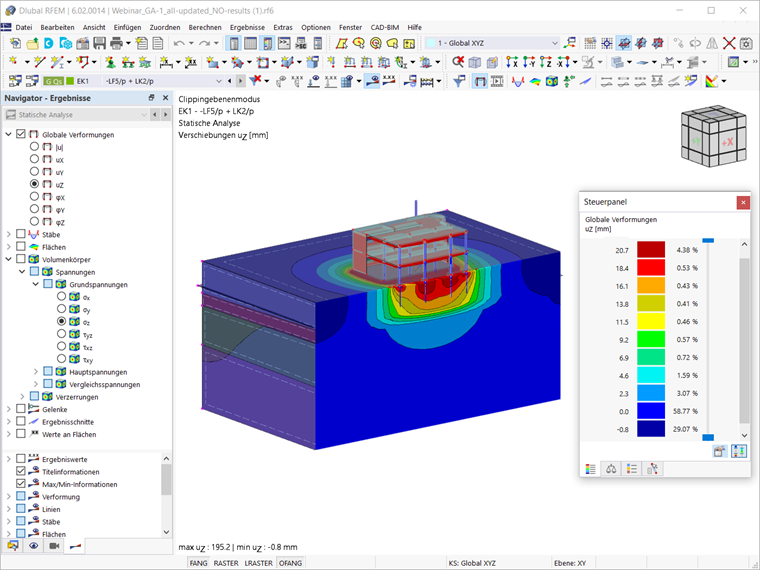Expand the Gelenke tree node

coord(8,409)
